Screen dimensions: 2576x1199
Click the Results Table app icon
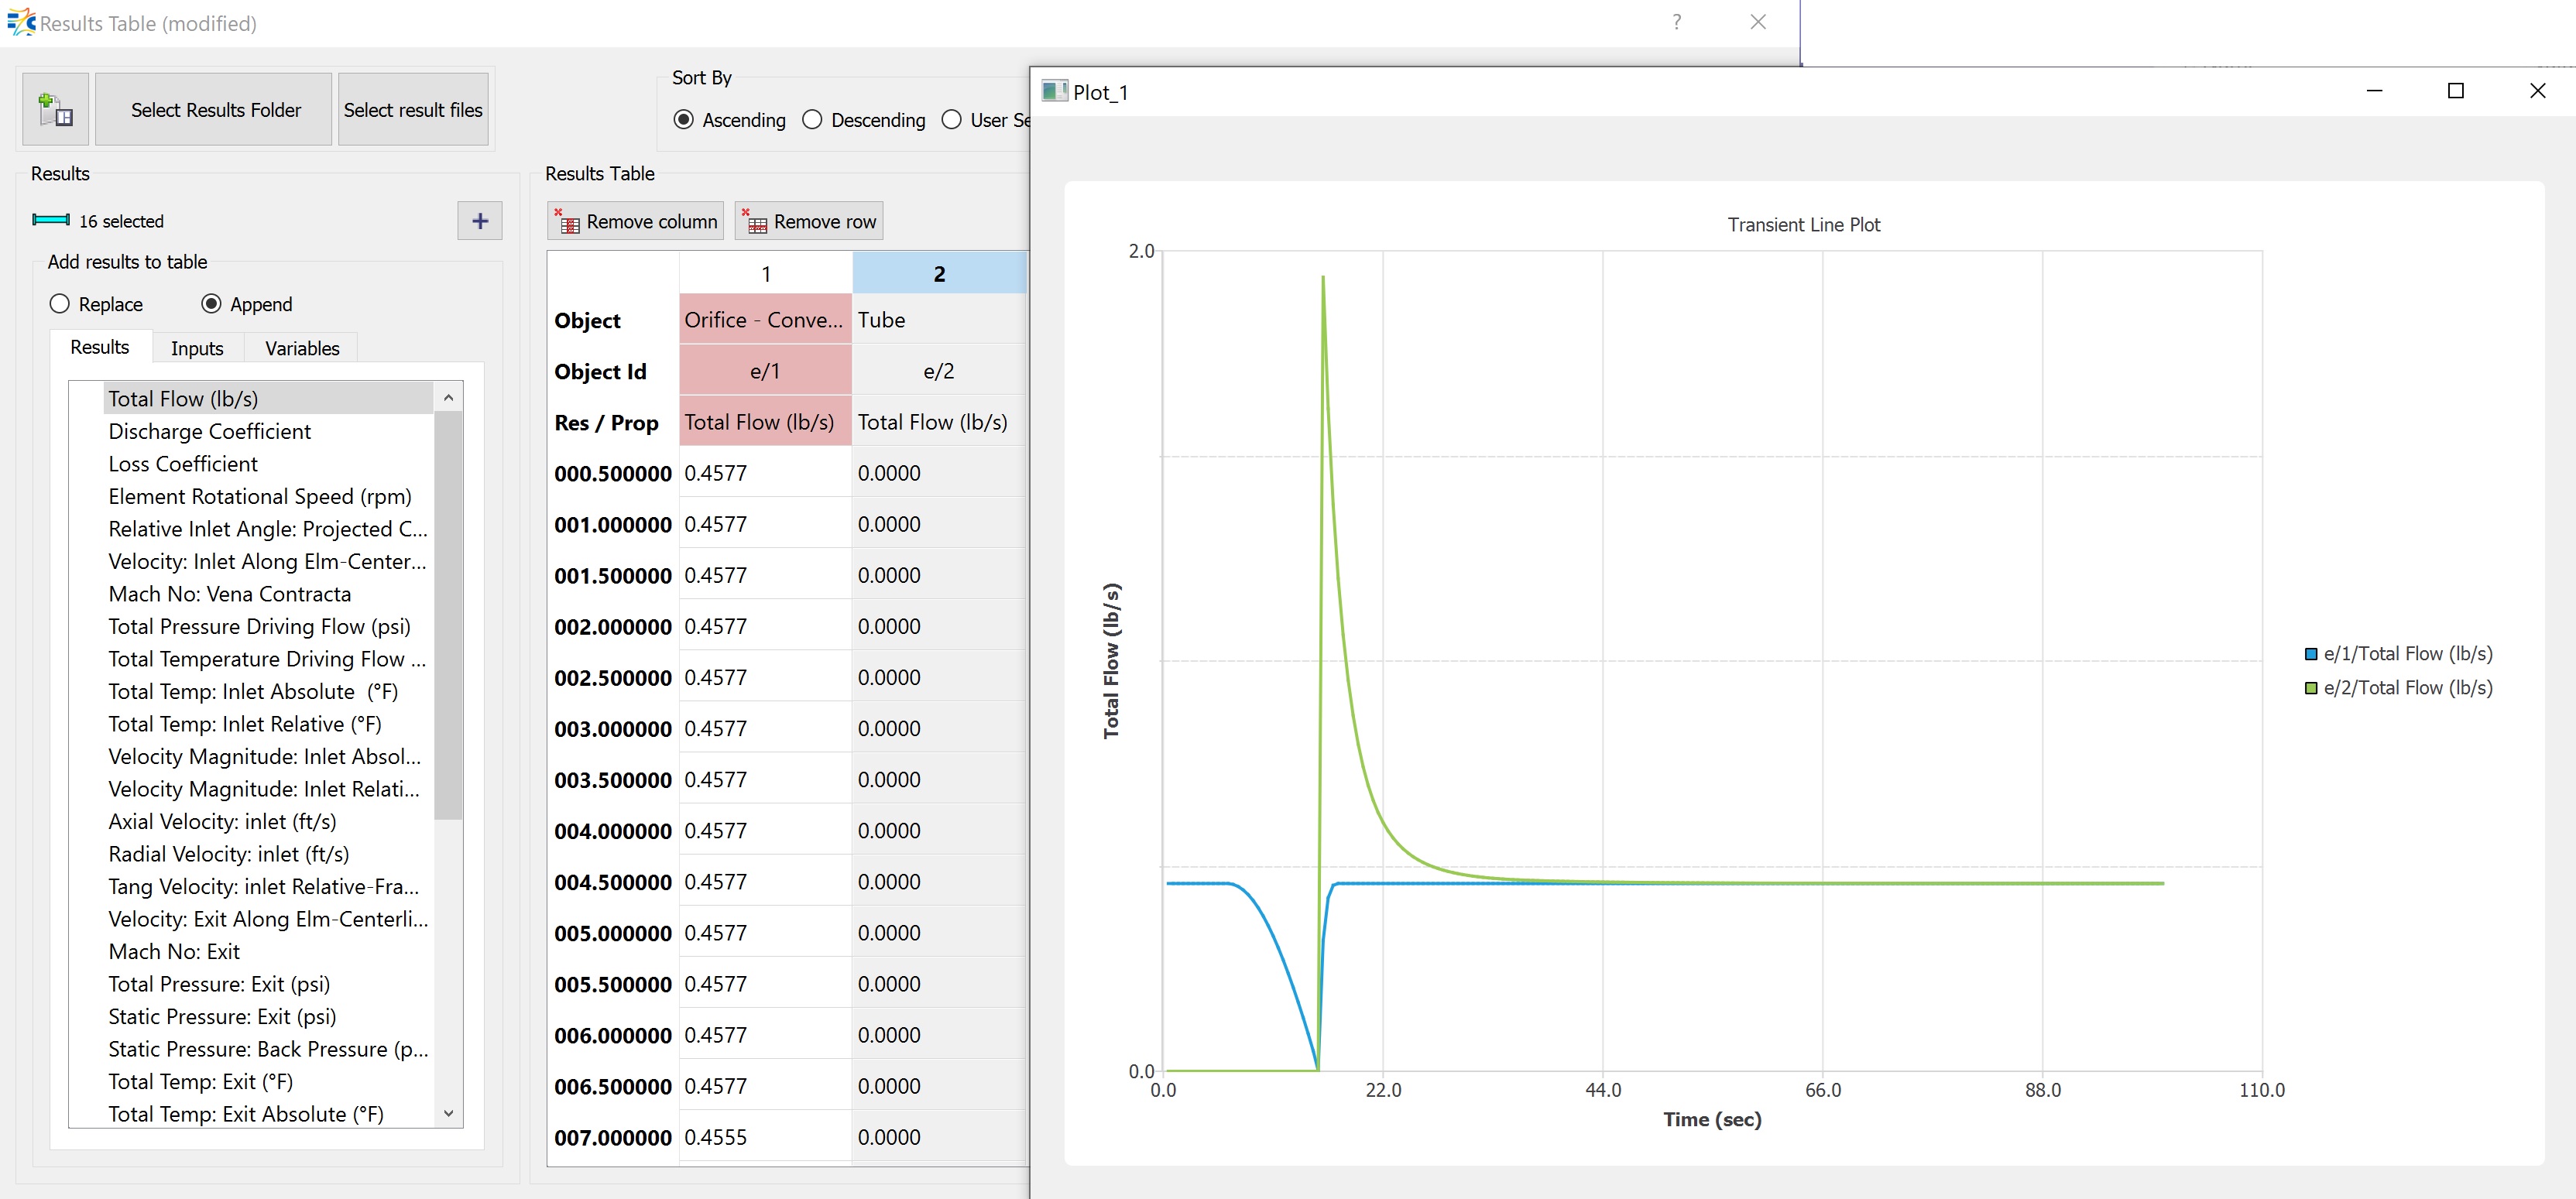pyautogui.click(x=20, y=22)
